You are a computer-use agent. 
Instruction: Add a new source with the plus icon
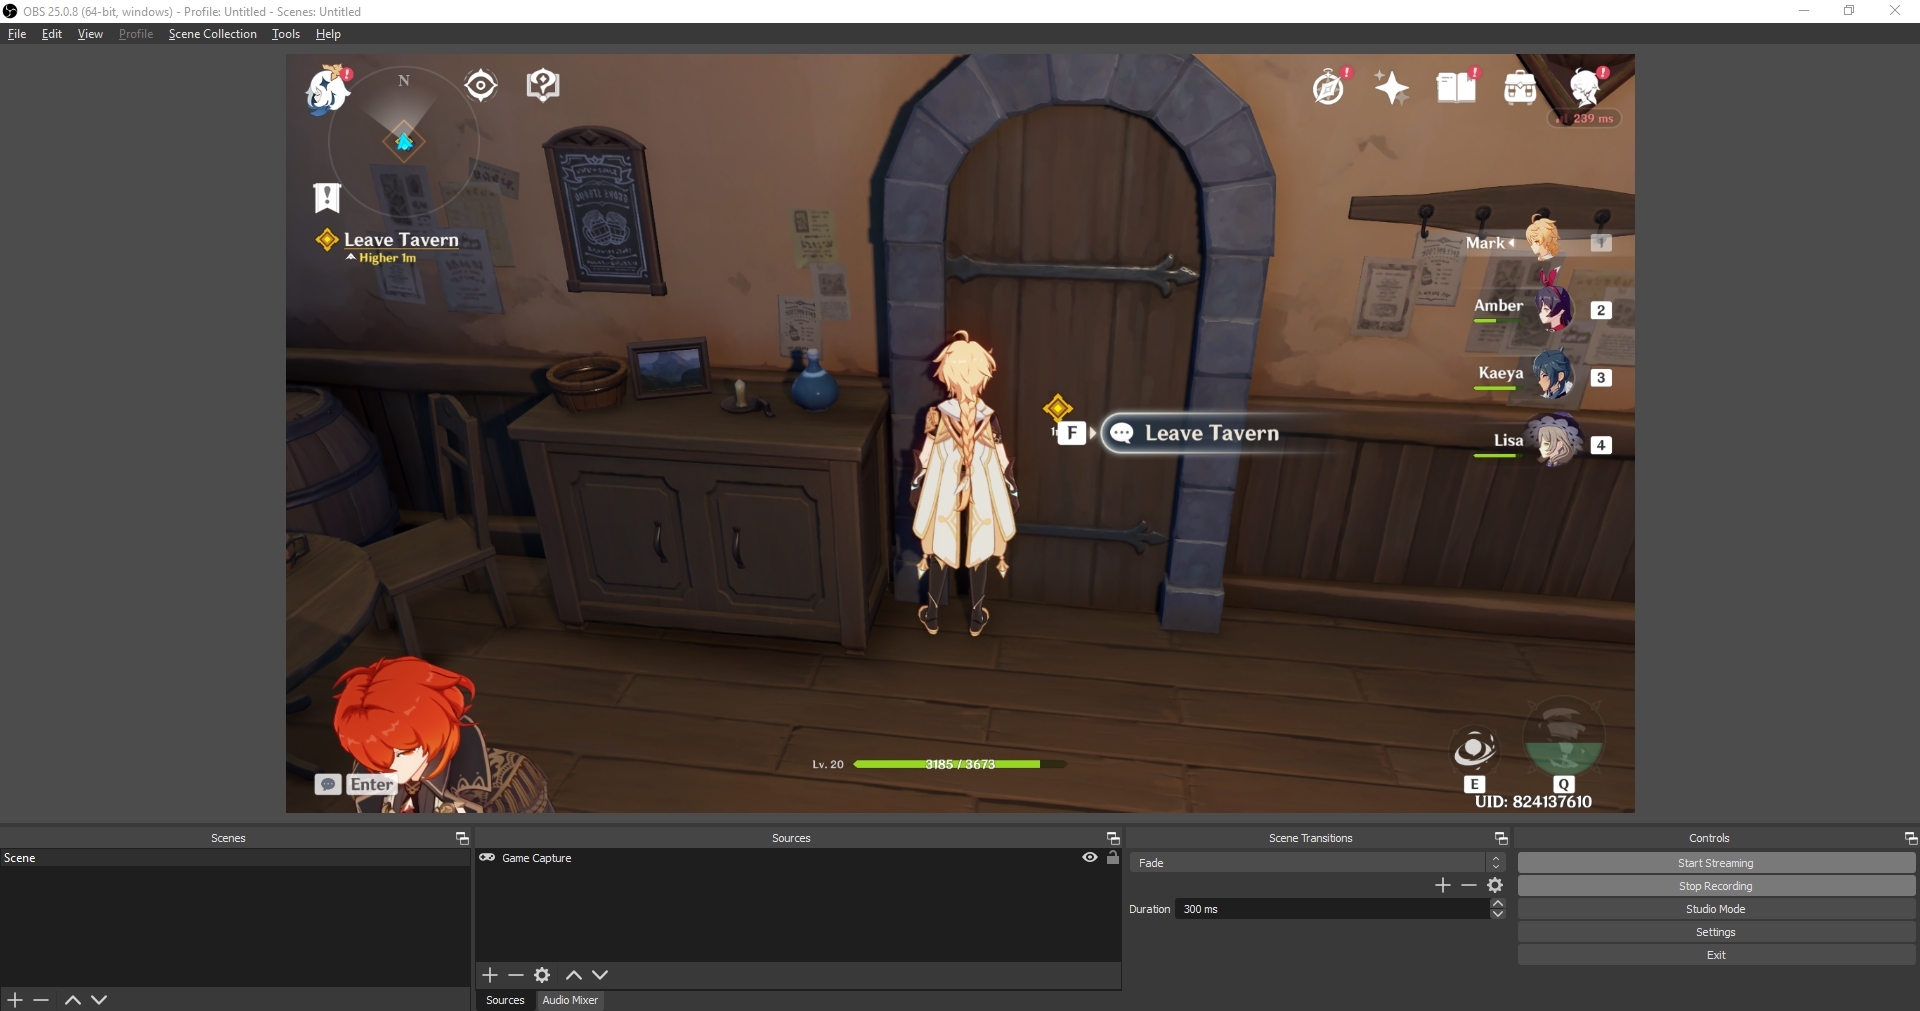(x=490, y=975)
